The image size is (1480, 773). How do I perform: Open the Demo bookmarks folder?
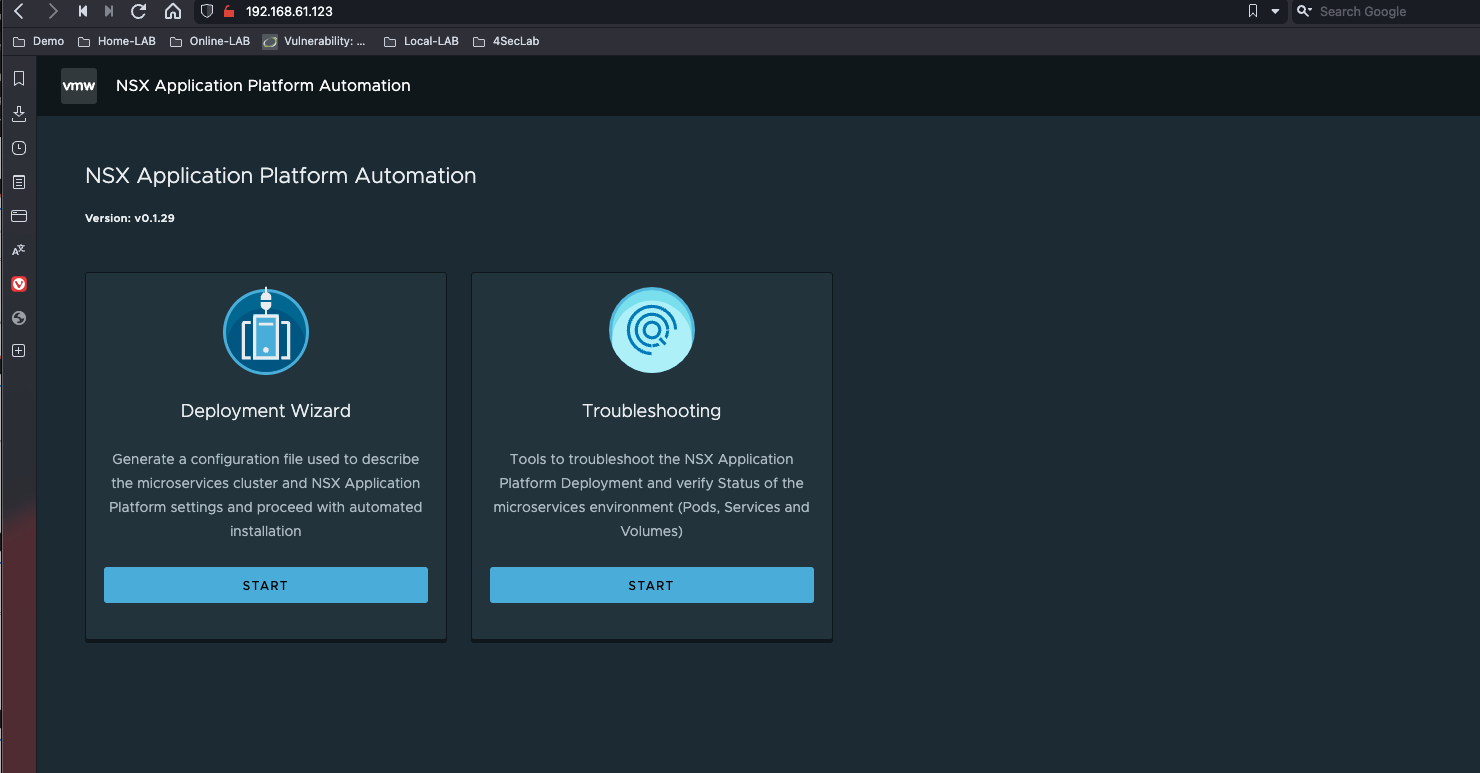pos(39,42)
